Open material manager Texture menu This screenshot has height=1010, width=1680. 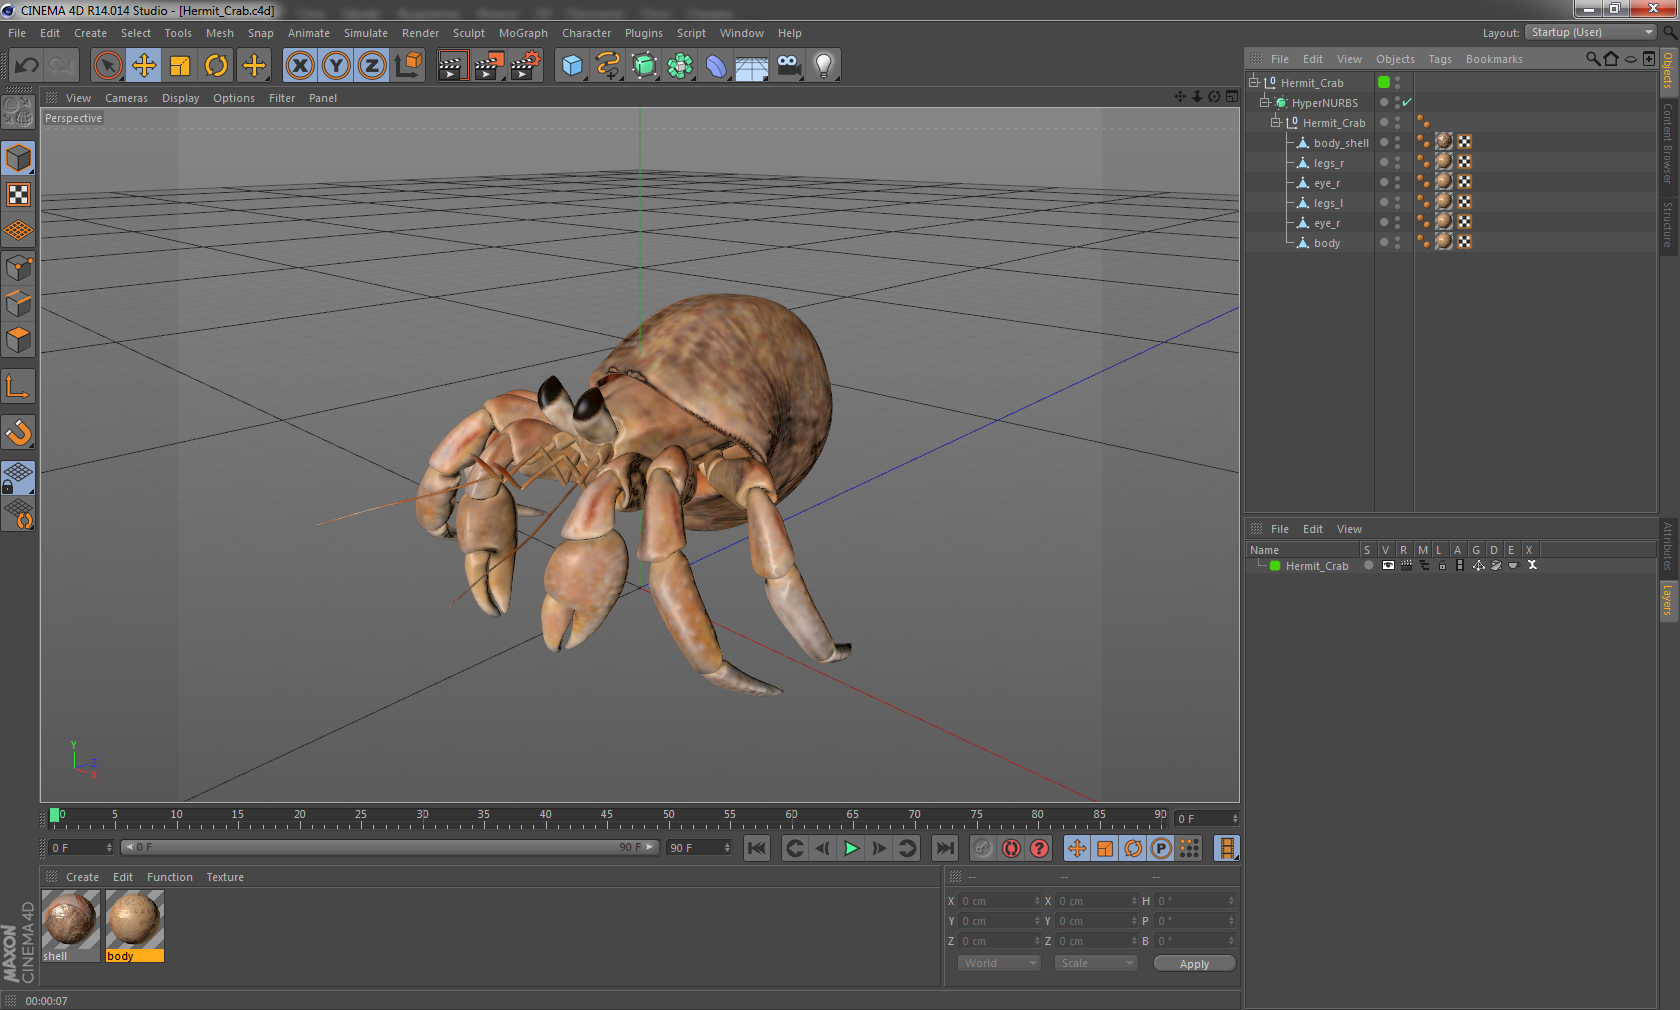click(x=225, y=877)
